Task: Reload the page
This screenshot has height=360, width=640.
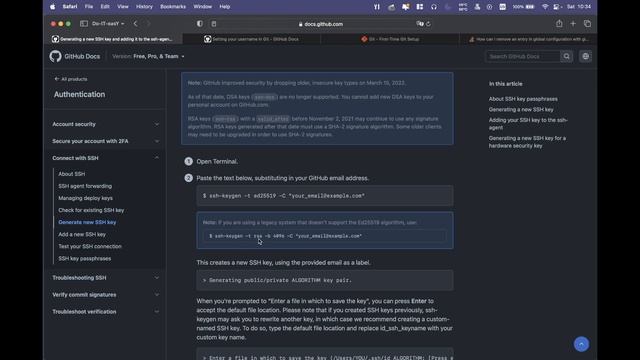Action: click(x=428, y=24)
